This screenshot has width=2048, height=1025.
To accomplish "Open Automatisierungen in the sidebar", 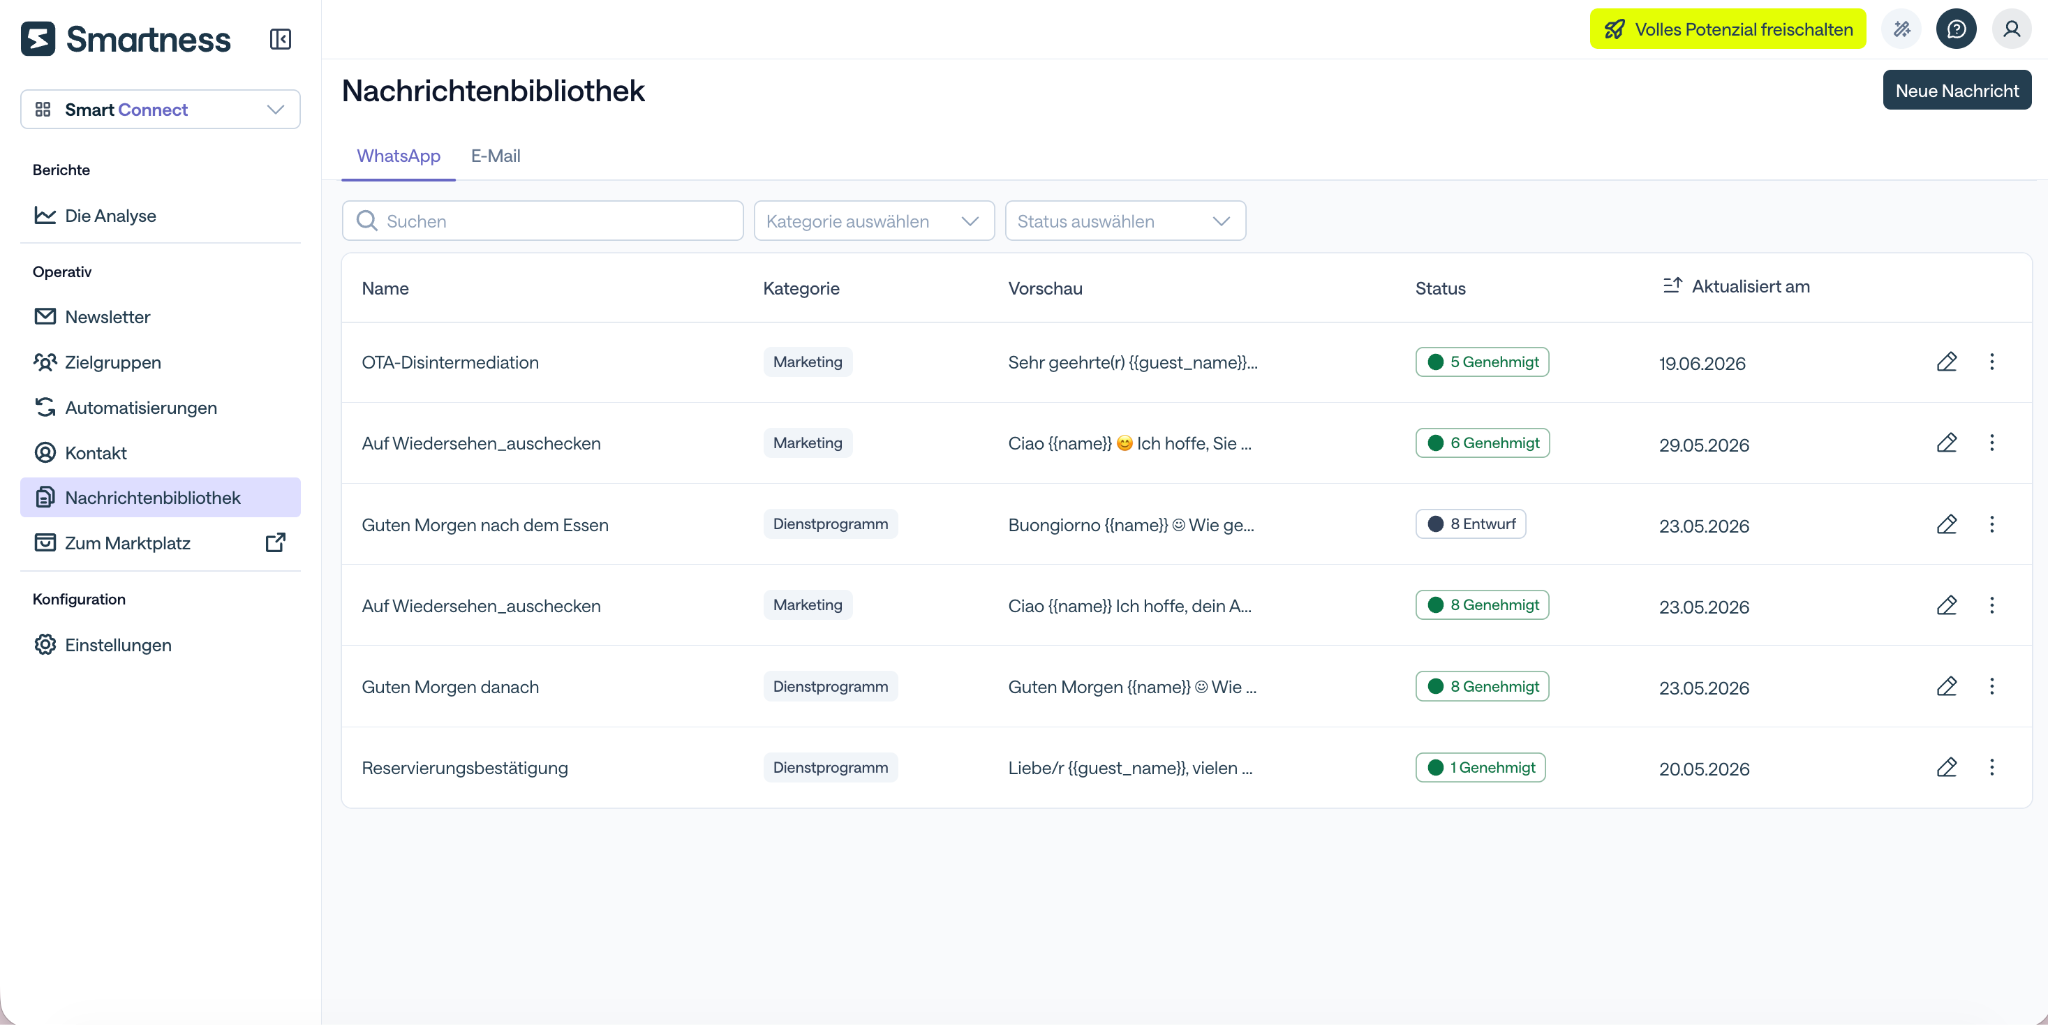I will (160, 407).
